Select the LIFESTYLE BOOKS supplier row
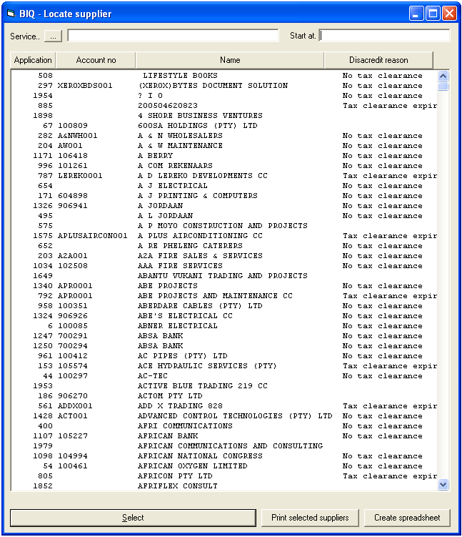The height and width of the screenshot is (537, 462). tap(224, 75)
